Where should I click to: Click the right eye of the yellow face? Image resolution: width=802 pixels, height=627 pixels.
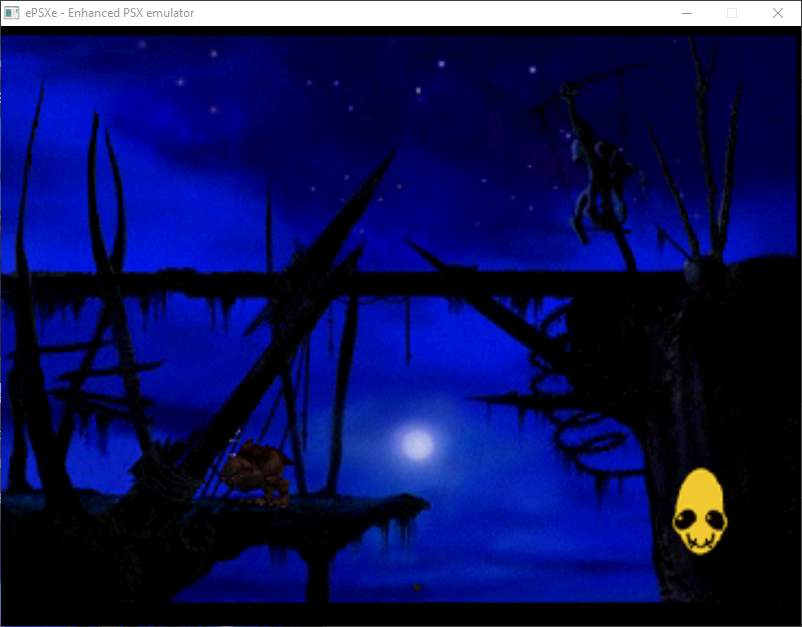pyautogui.click(x=713, y=519)
